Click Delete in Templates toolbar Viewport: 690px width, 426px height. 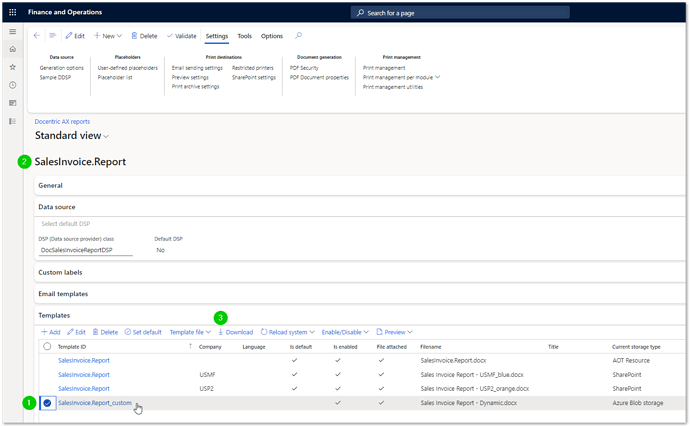(105, 332)
